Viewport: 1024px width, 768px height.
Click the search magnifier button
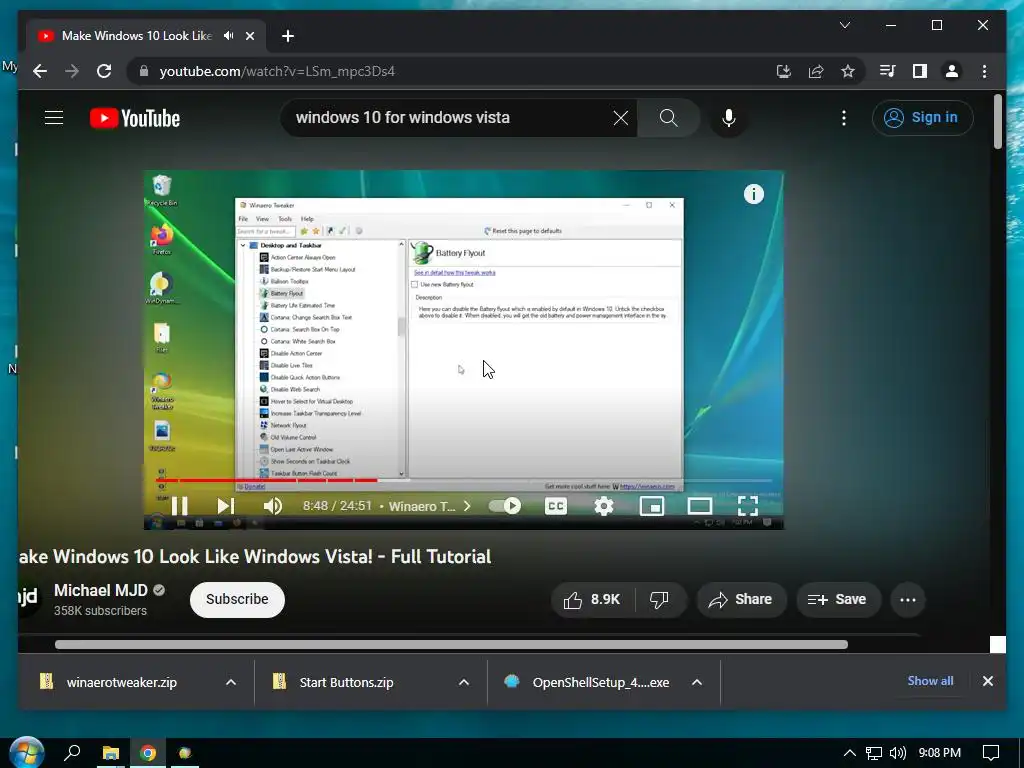tap(668, 118)
